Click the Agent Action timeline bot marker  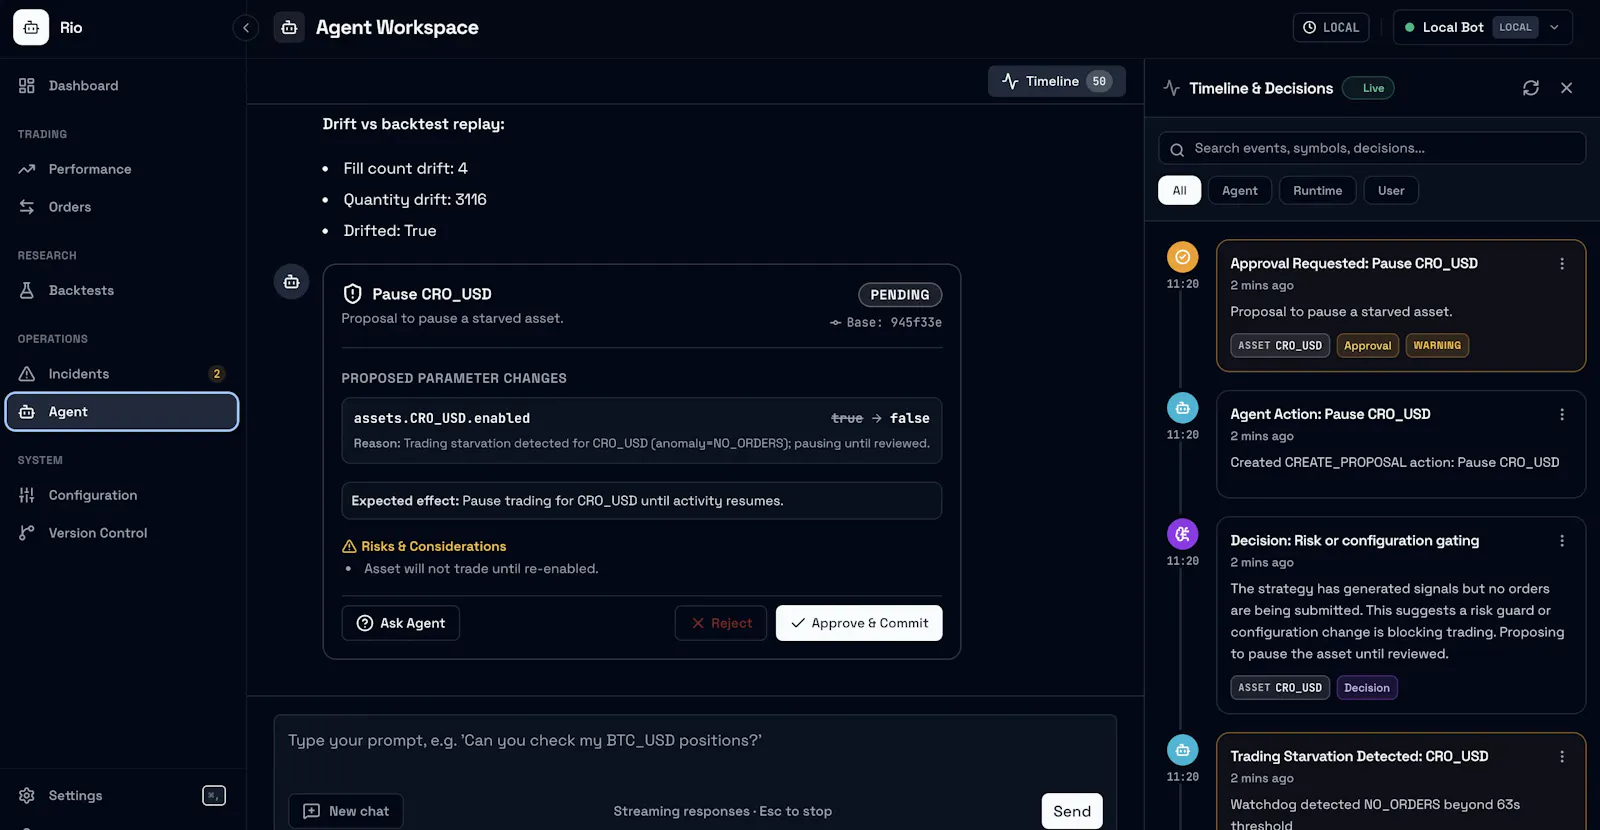(x=1183, y=408)
